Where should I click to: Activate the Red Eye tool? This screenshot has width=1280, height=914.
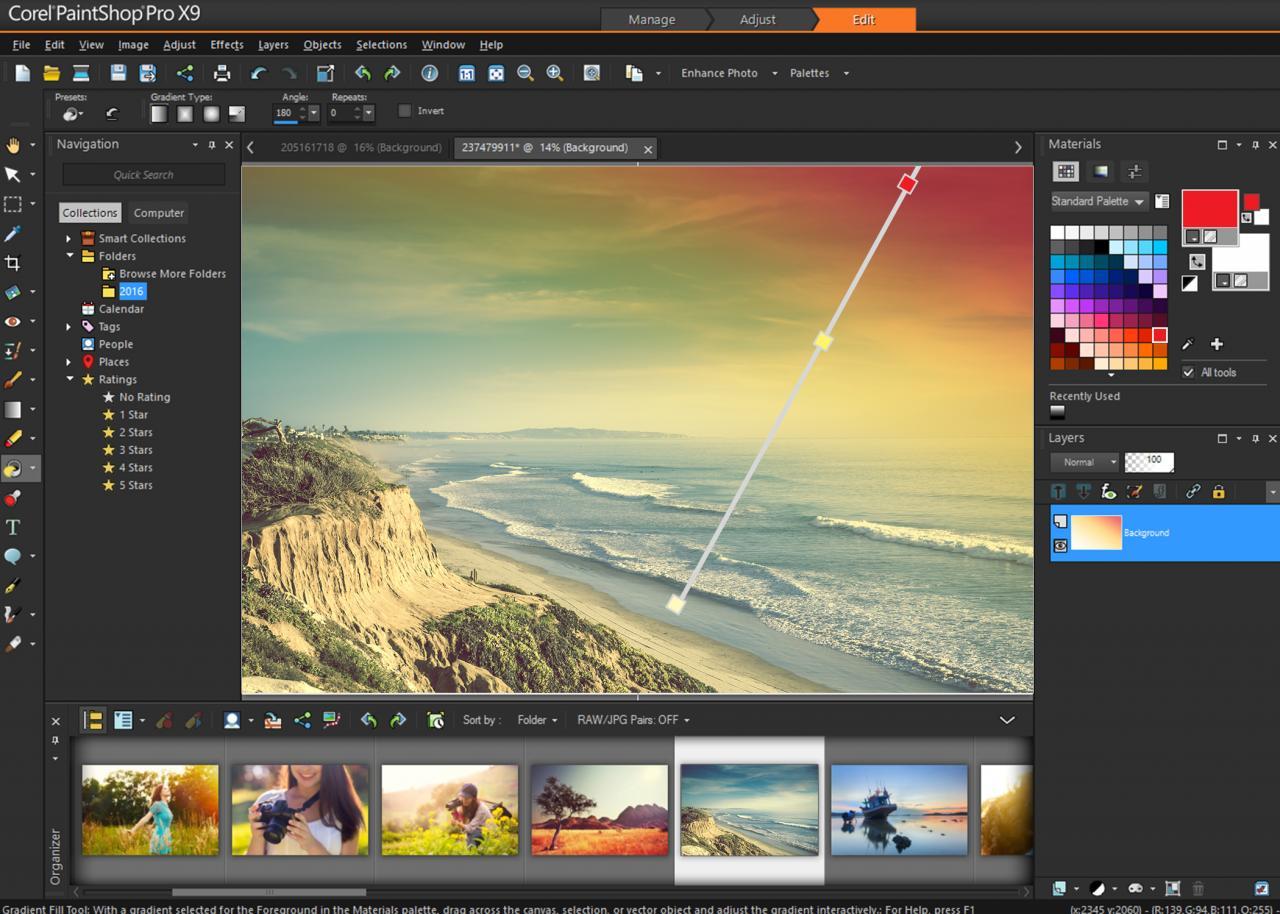(15, 321)
